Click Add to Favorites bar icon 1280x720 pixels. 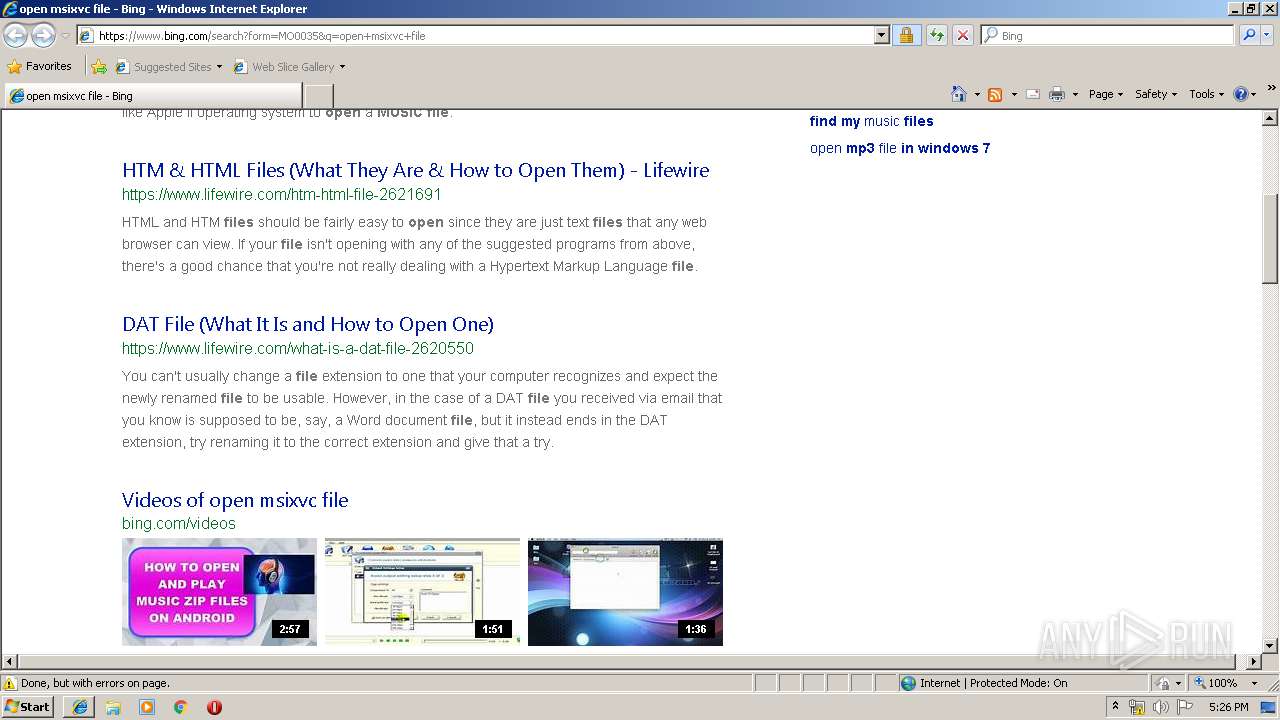click(x=99, y=66)
